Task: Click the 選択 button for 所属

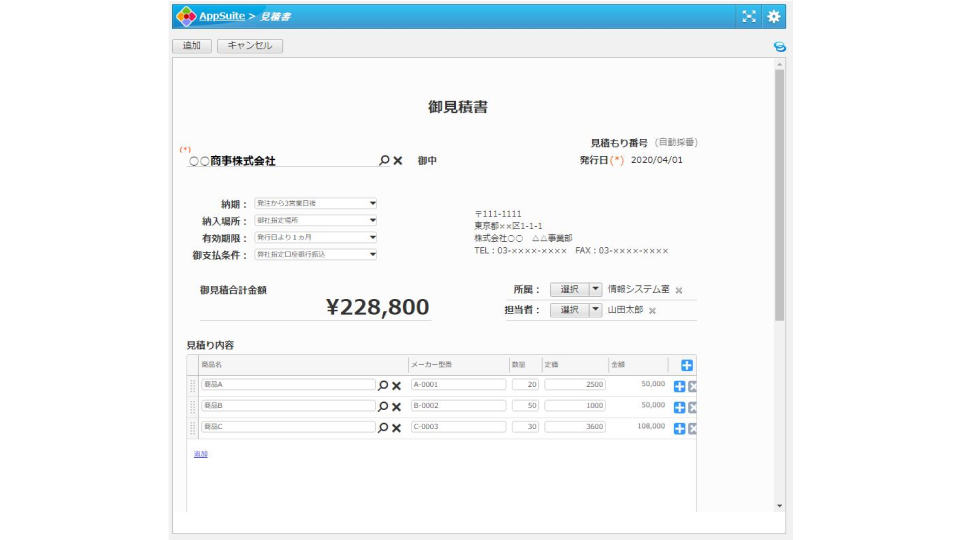Action: [569, 289]
